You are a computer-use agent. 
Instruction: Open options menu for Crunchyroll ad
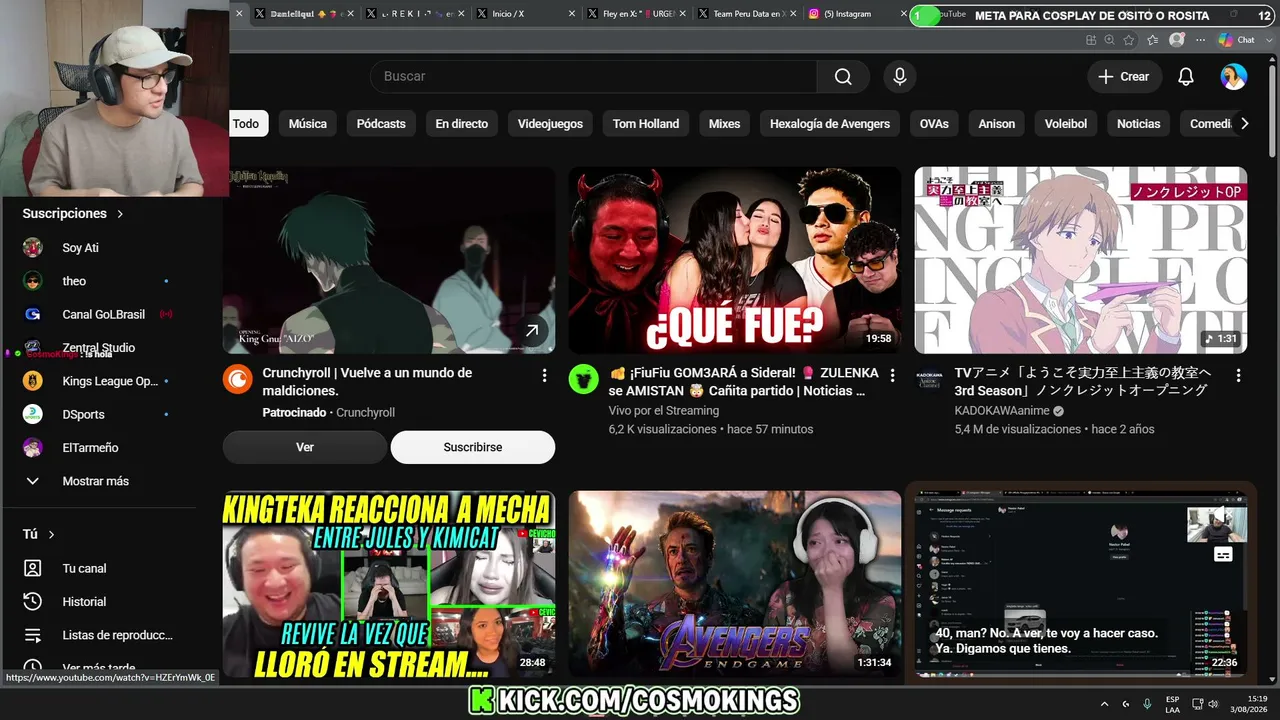click(544, 375)
